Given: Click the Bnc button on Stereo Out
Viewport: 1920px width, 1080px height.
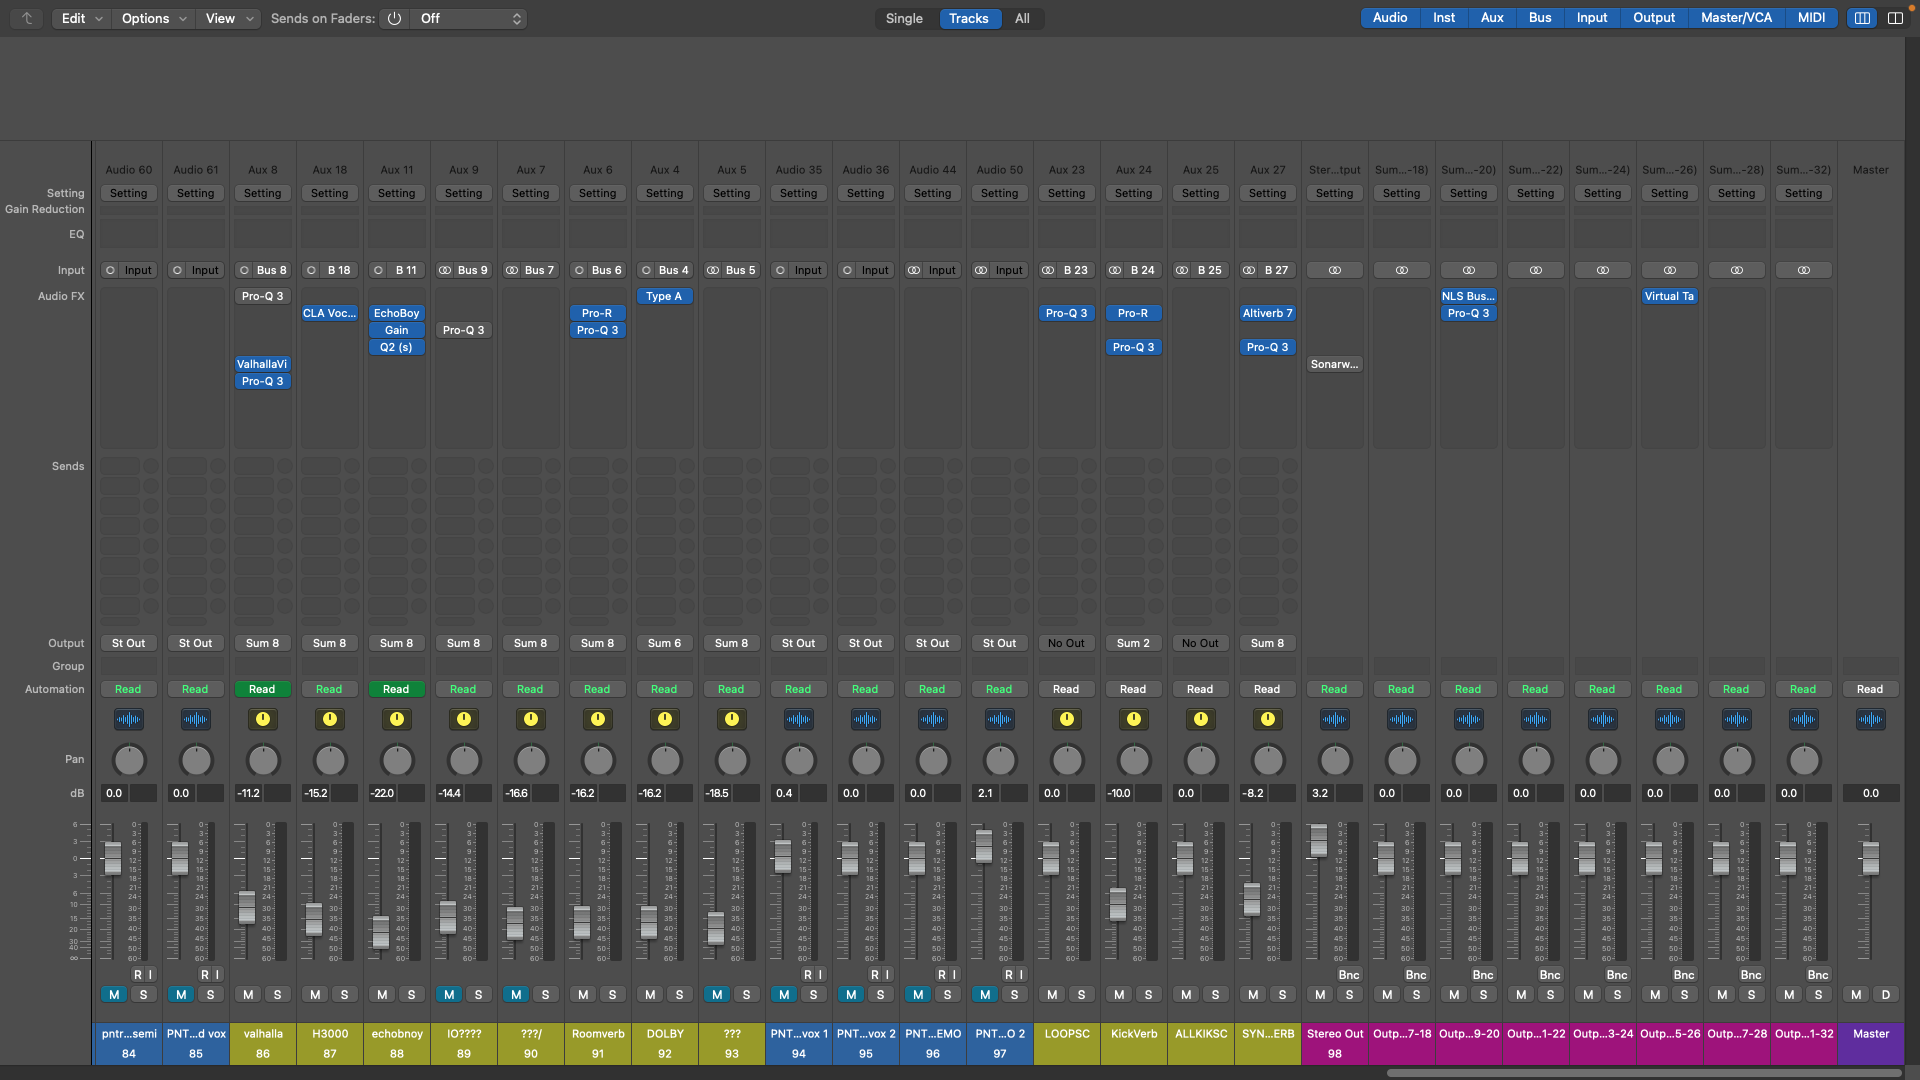Looking at the screenshot, I should pos(1349,974).
